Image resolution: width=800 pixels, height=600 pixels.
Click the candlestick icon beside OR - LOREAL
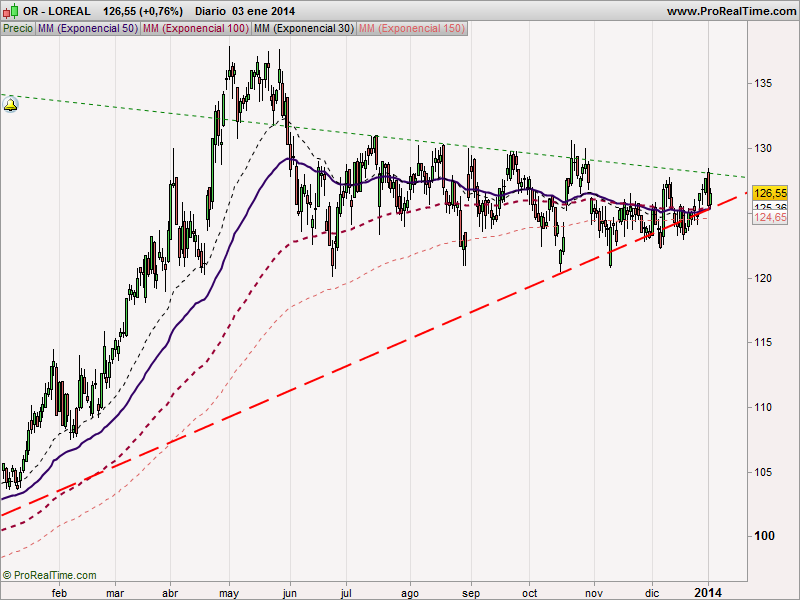coord(11,11)
